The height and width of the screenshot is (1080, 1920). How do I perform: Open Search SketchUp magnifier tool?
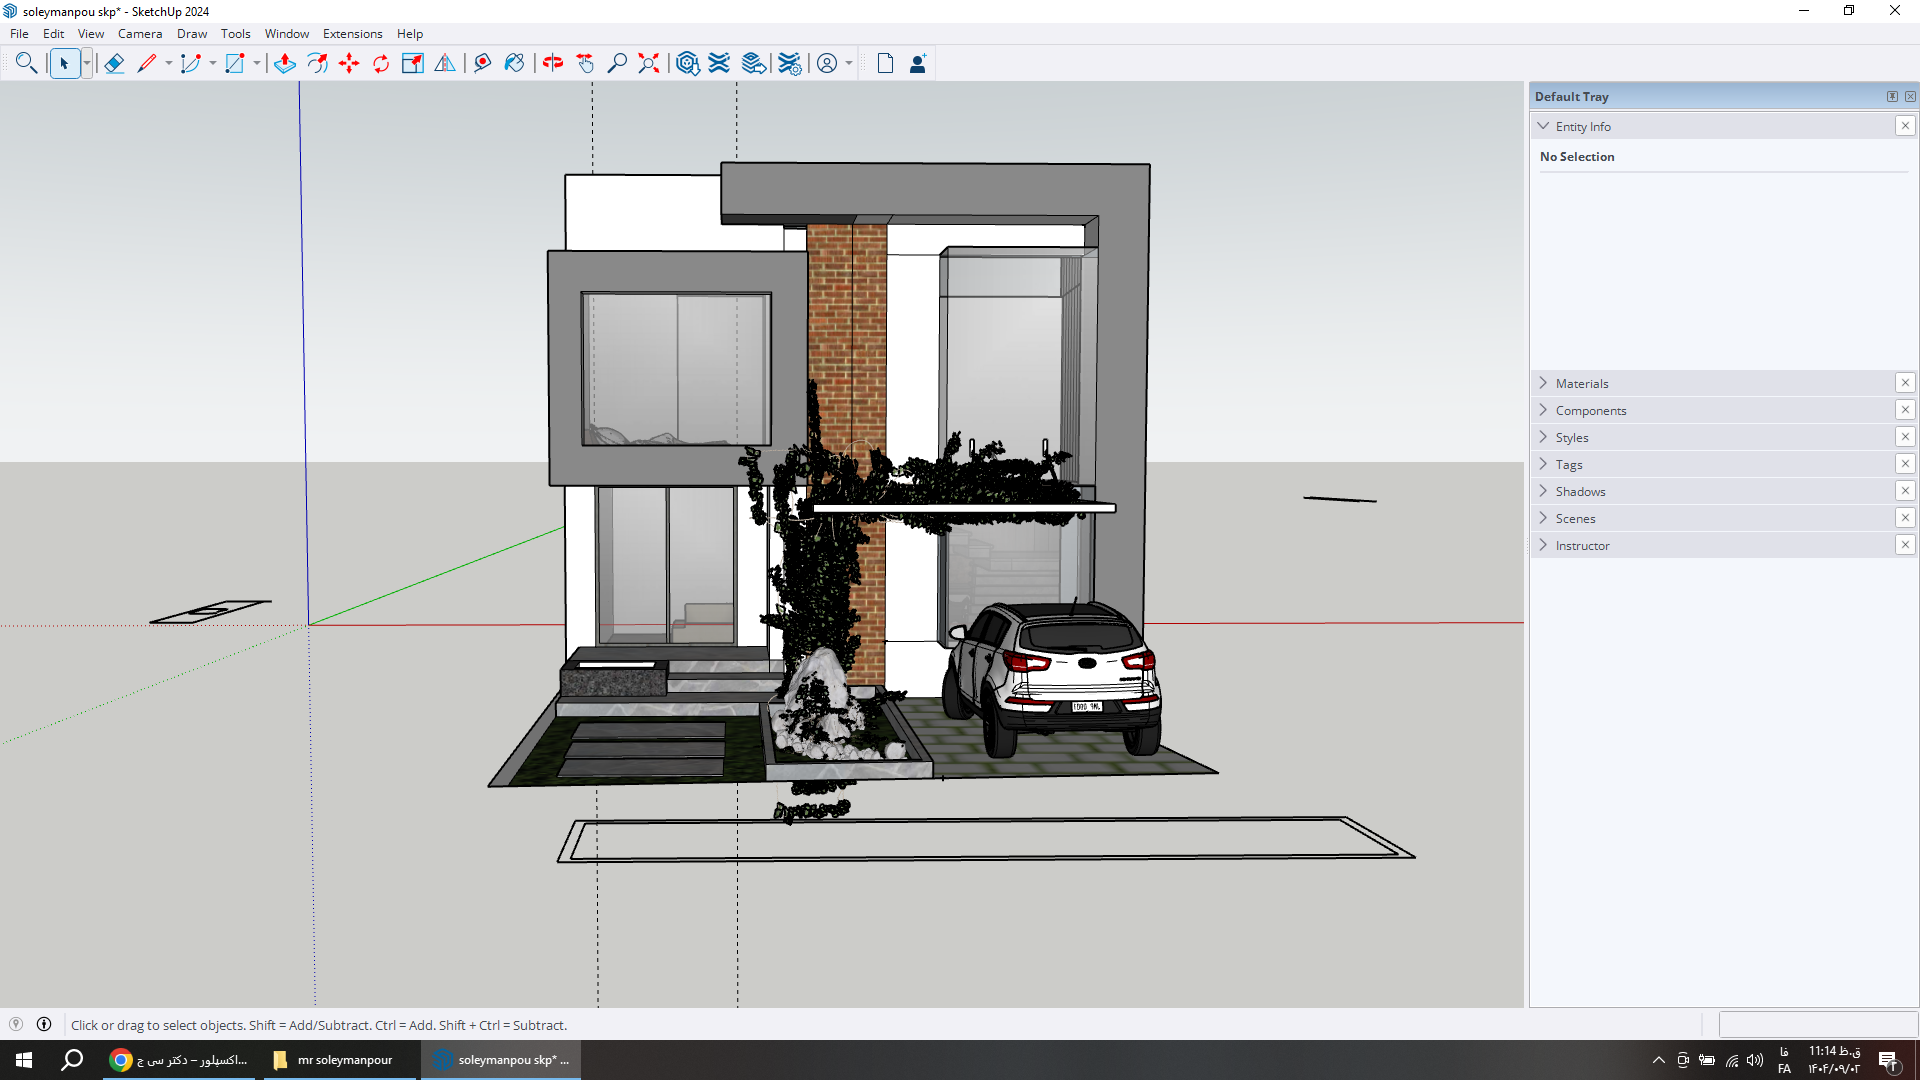click(x=26, y=63)
